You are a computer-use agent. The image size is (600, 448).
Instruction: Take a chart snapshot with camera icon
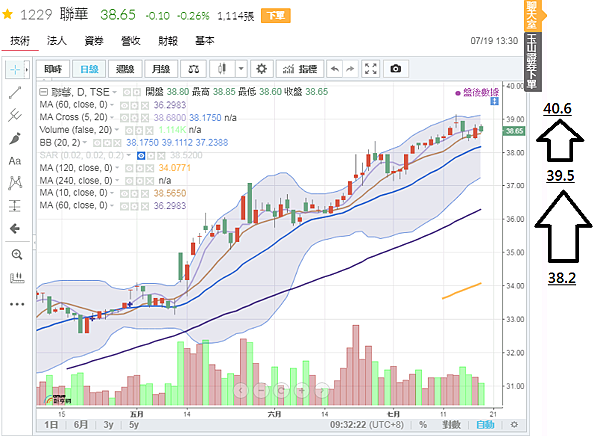396,69
